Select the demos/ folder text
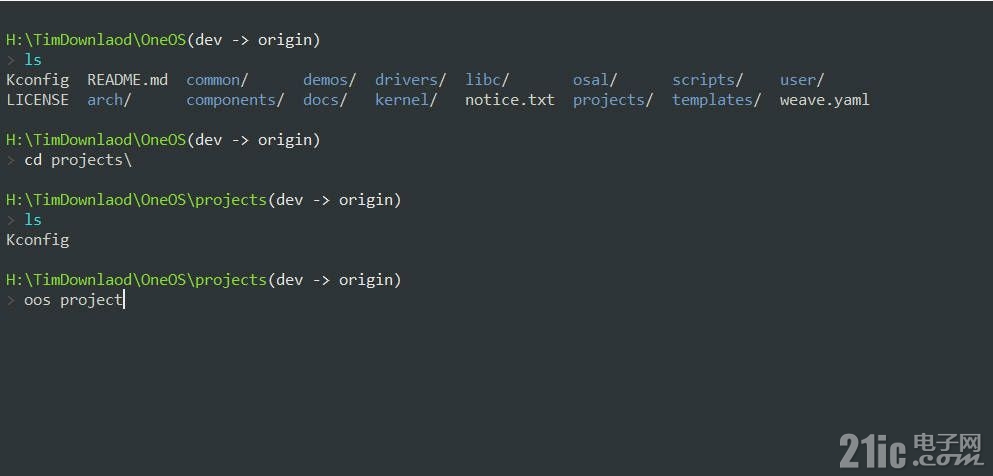The image size is (993, 476). point(330,80)
